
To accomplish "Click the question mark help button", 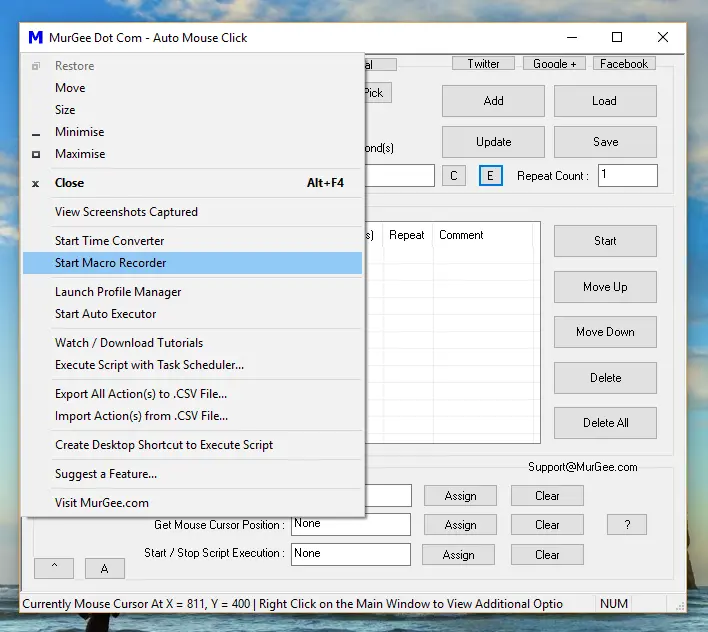I will (626, 525).
